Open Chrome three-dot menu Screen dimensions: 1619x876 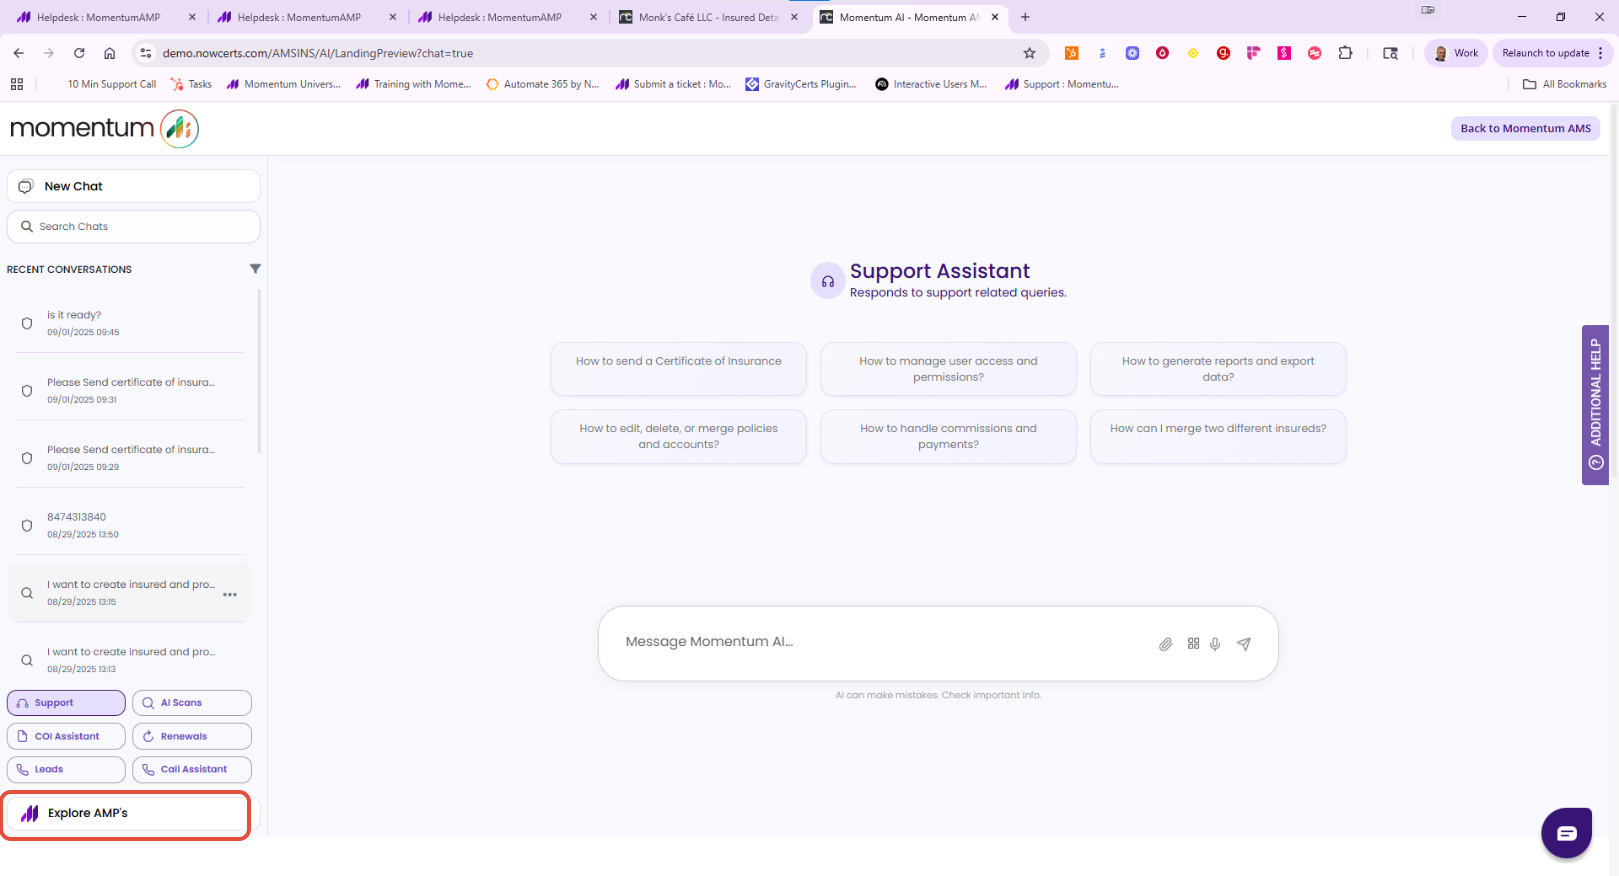(x=1600, y=53)
